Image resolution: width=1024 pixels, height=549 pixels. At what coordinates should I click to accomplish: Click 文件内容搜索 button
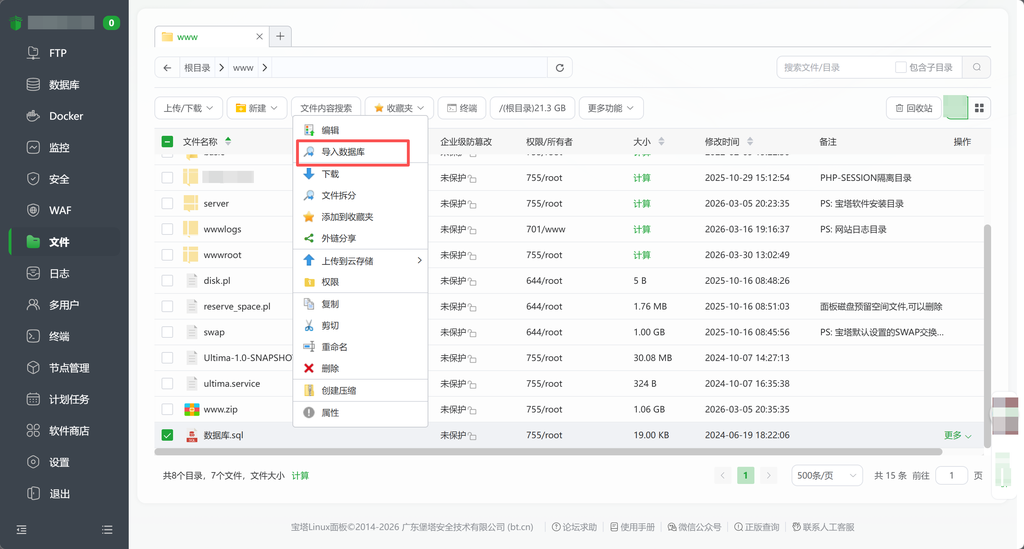326,108
